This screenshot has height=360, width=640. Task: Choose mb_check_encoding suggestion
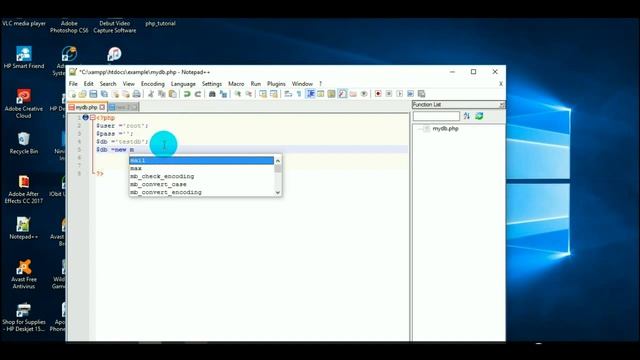pyautogui.click(x=202, y=176)
